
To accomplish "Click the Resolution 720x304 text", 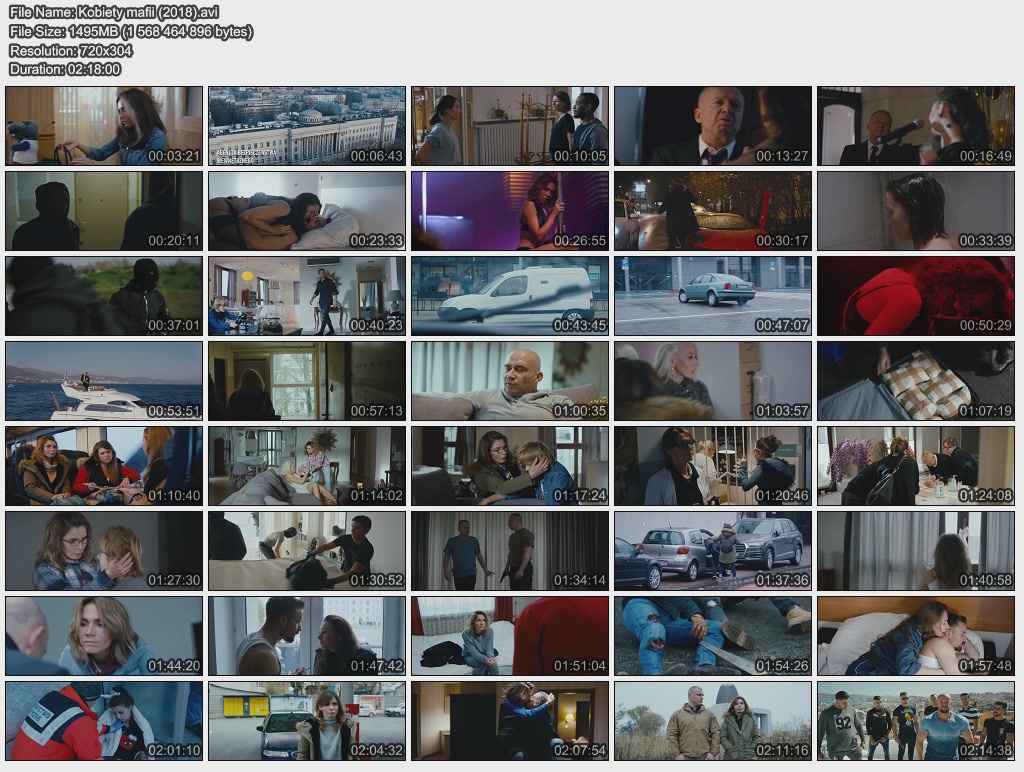I will pyautogui.click(x=71, y=50).
